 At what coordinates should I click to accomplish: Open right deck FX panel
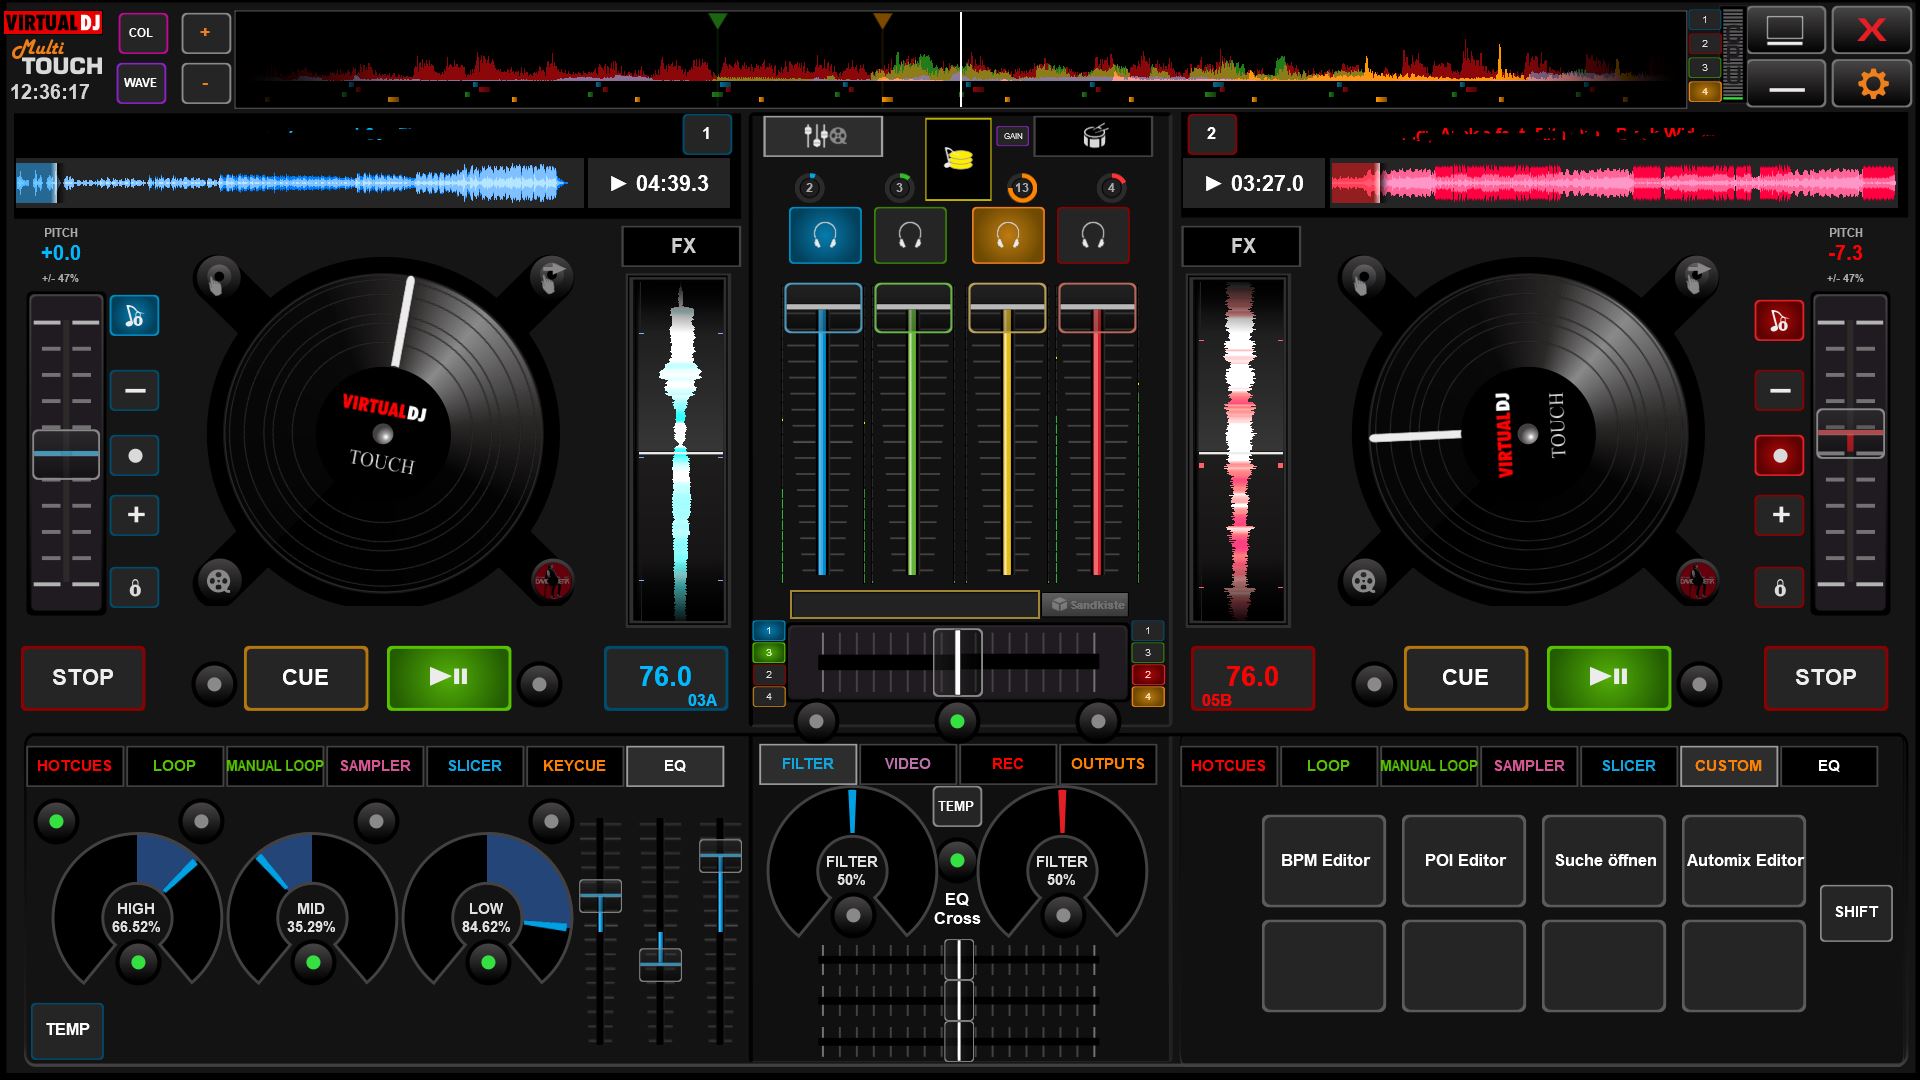pos(1242,246)
